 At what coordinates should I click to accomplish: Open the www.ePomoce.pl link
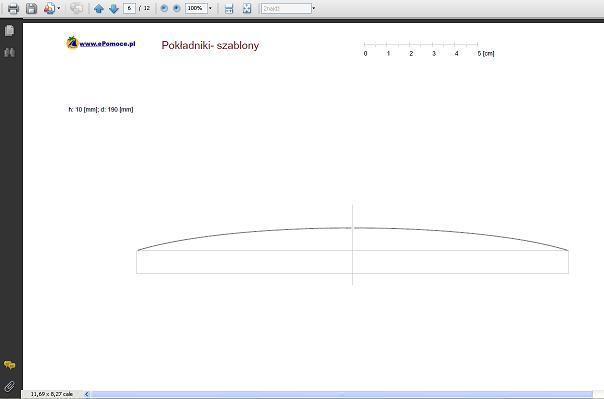[107, 44]
